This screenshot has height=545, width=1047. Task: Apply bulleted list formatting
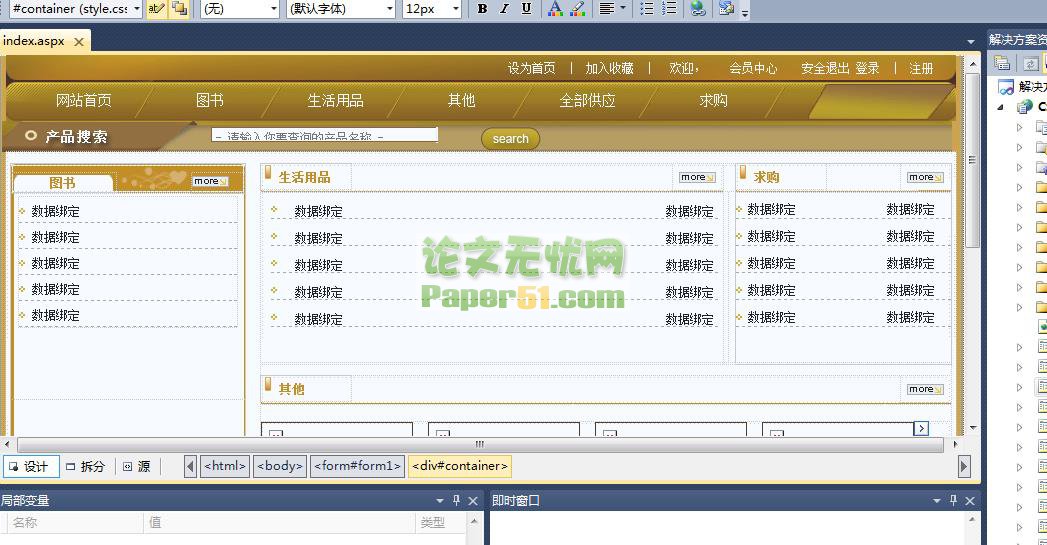pyautogui.click(x=646, y=9)
